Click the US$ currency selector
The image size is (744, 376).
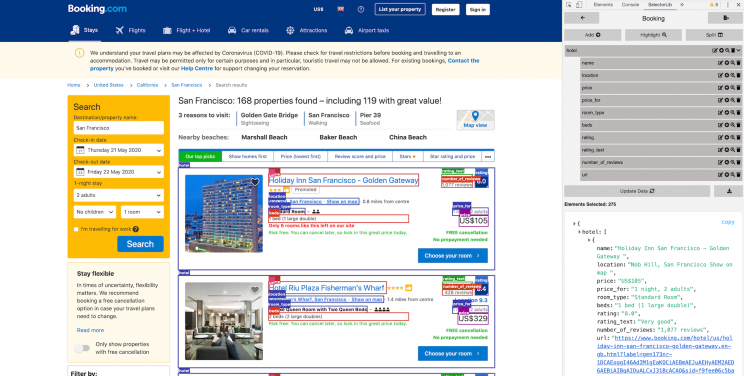click(318, 9)
